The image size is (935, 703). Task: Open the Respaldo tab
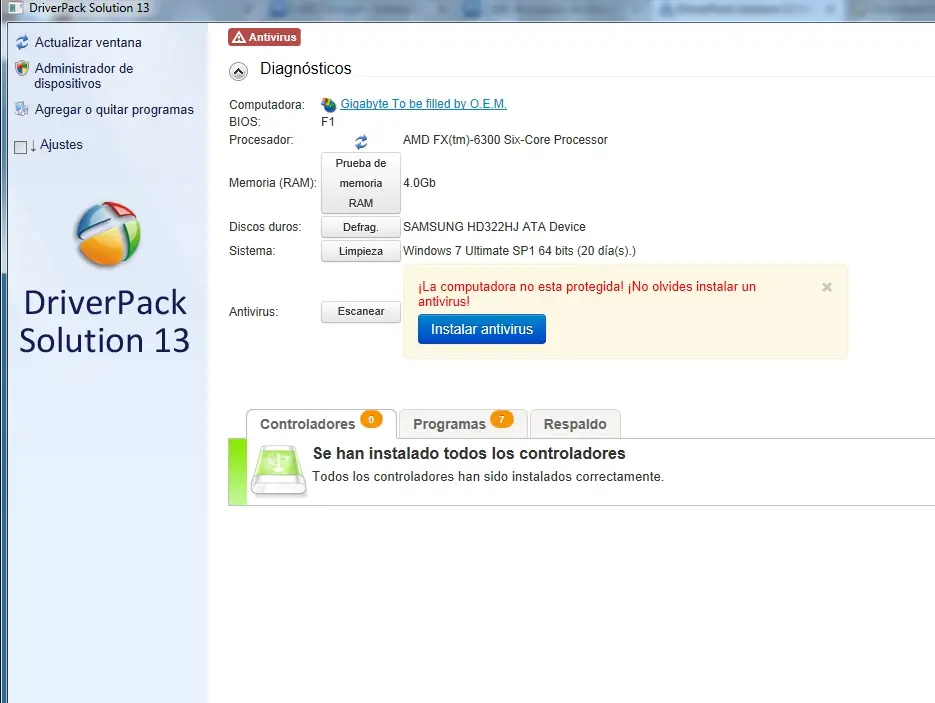pyautogui.click(x=575, y=423)
